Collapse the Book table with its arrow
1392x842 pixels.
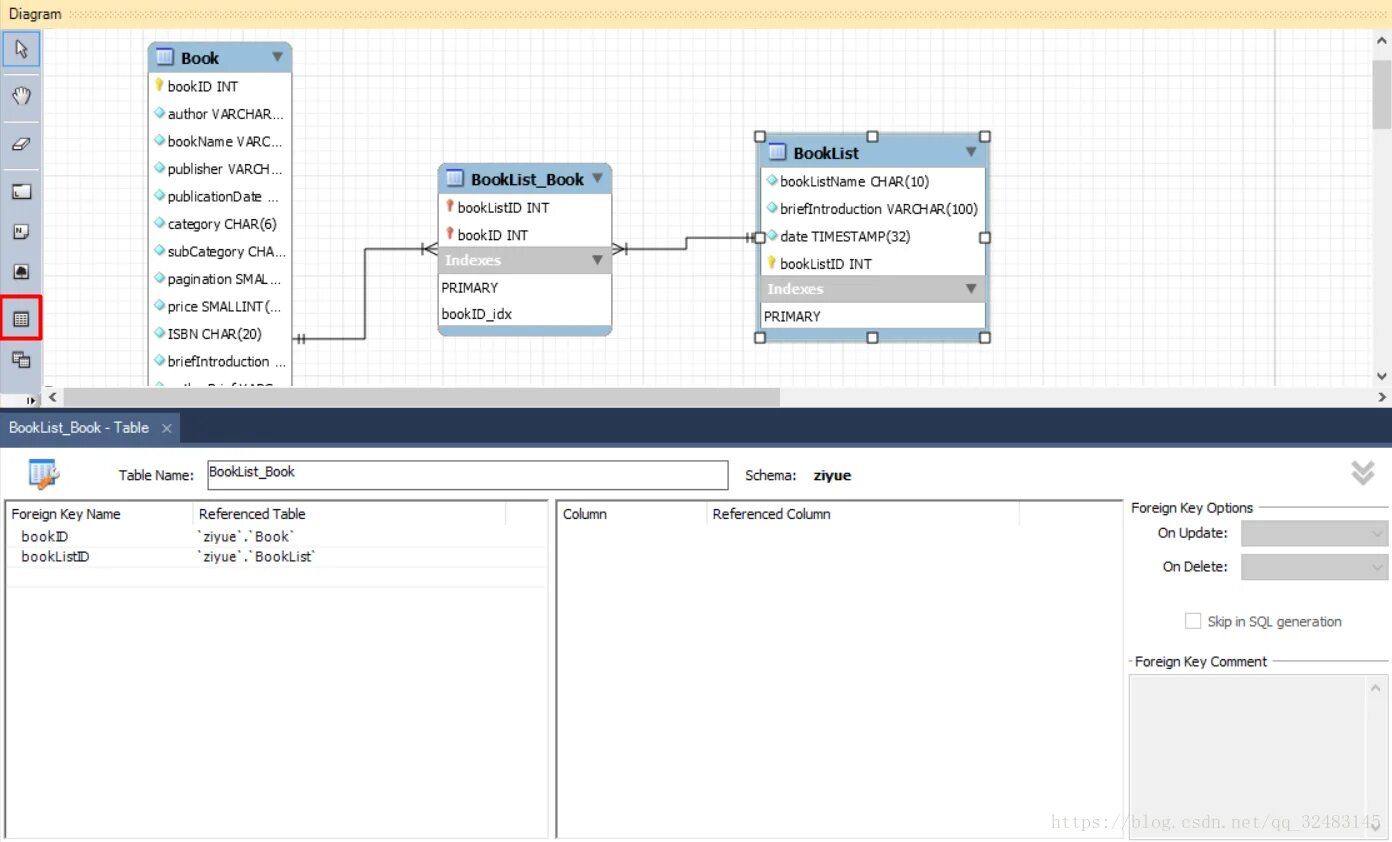pos(277,58)
